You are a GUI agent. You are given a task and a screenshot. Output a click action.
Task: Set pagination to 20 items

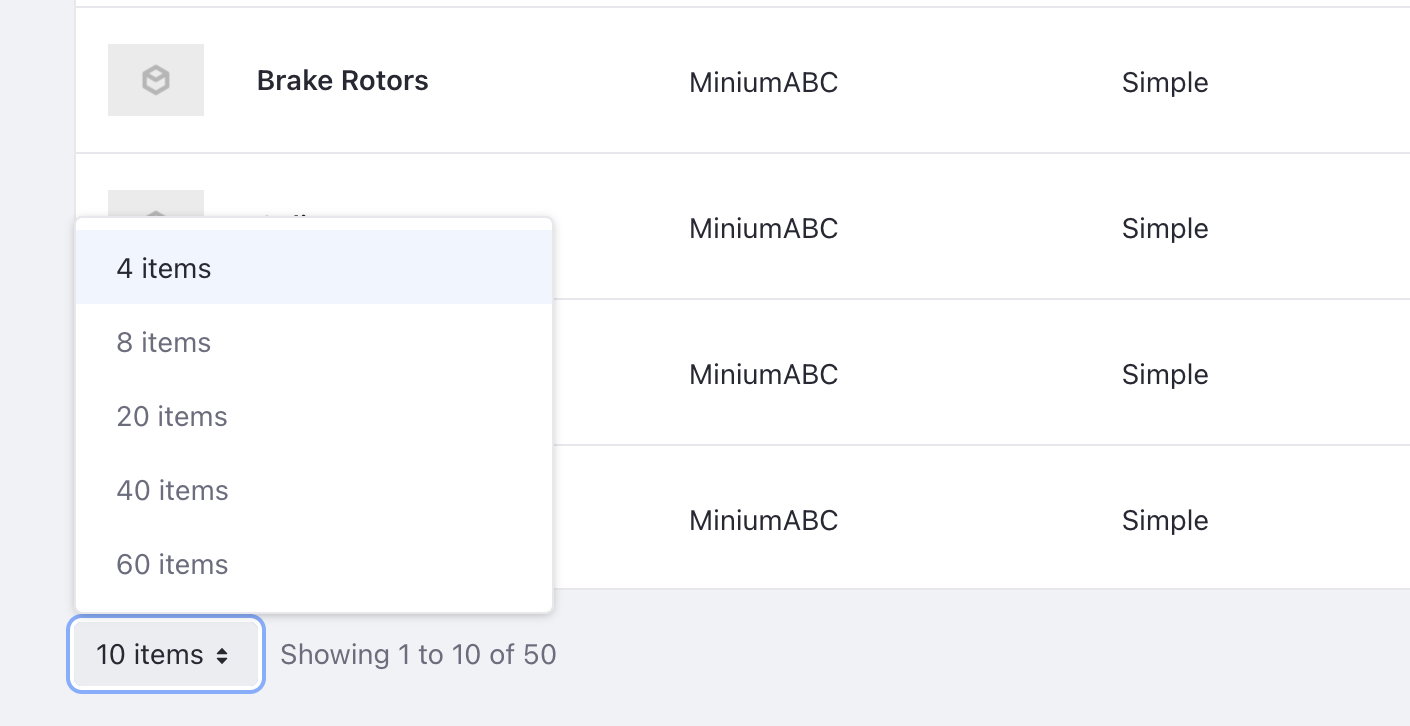click(x=314, y=416)
